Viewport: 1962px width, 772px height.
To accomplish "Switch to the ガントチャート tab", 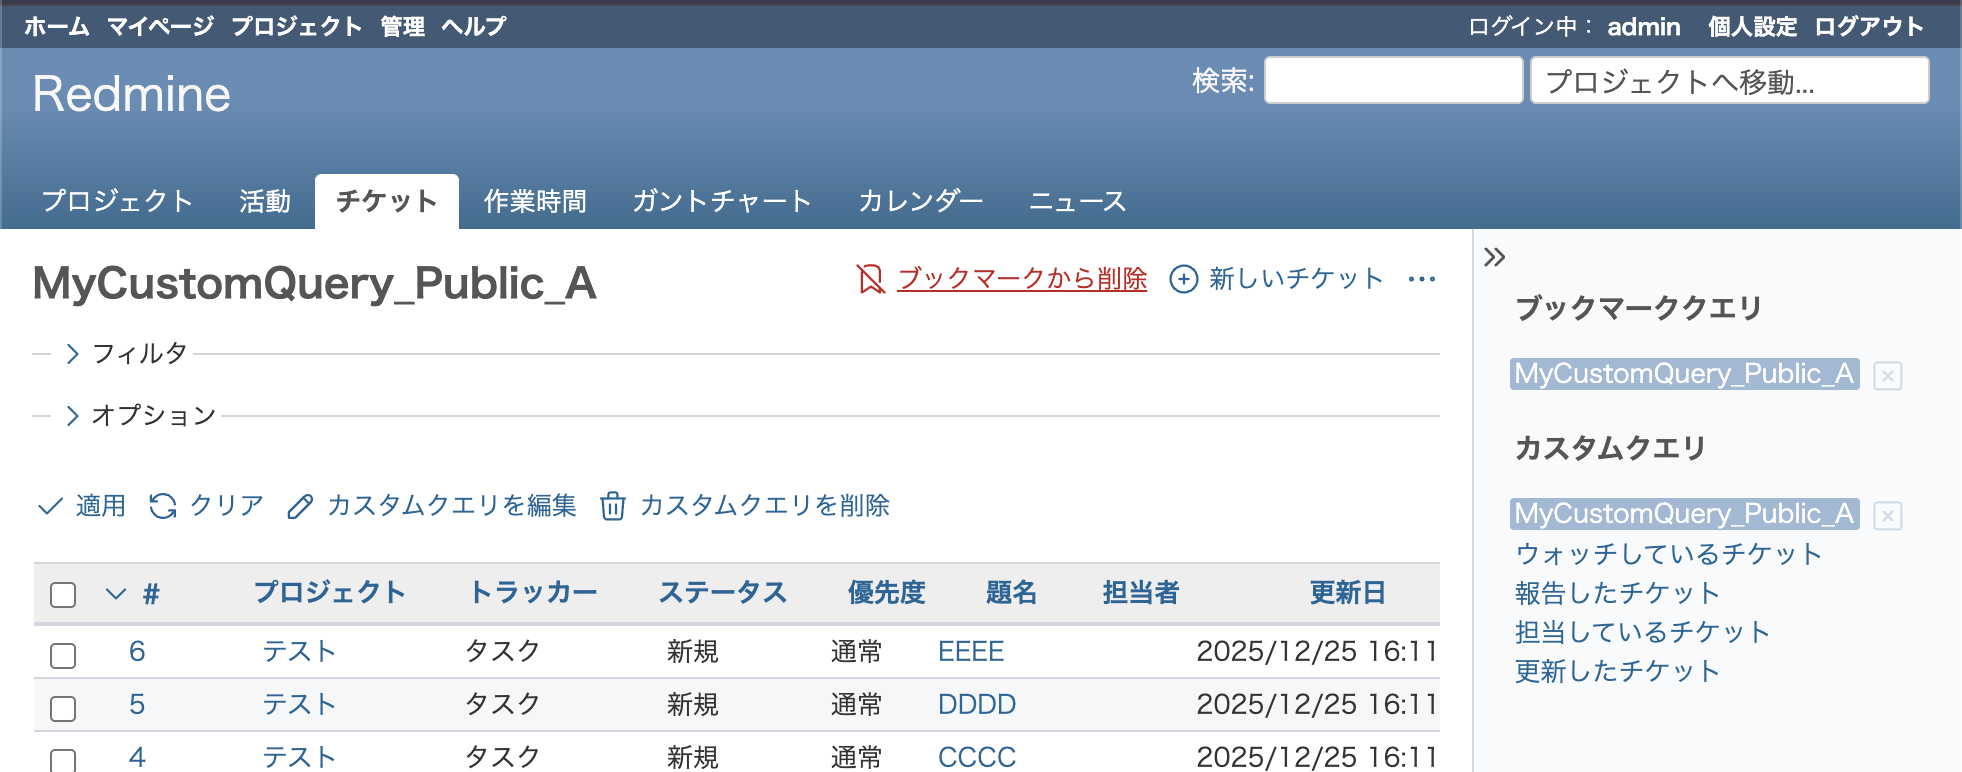I will click(x=721, y=201).
